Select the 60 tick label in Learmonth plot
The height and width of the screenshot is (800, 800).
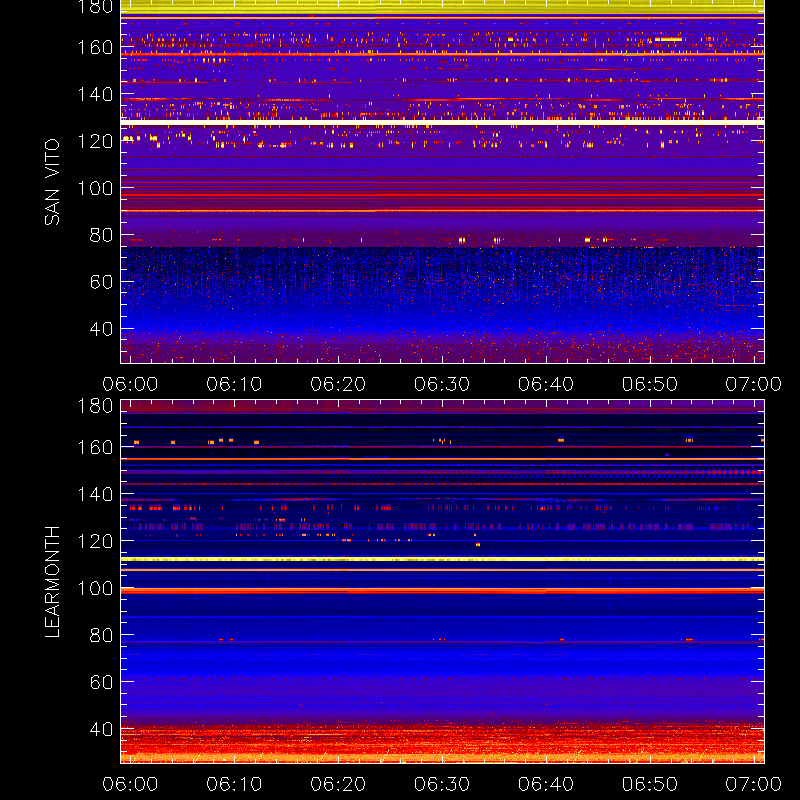click(101, 682)
